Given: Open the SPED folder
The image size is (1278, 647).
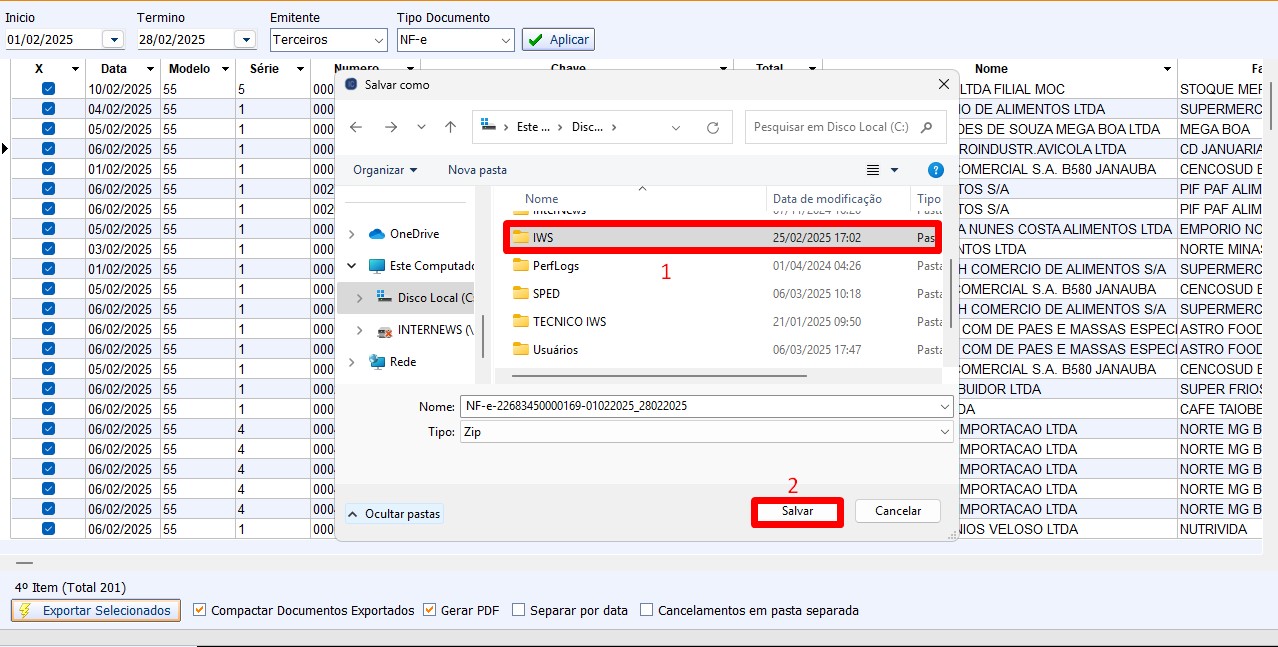Looking at the screenshot, I should [546, 294].
